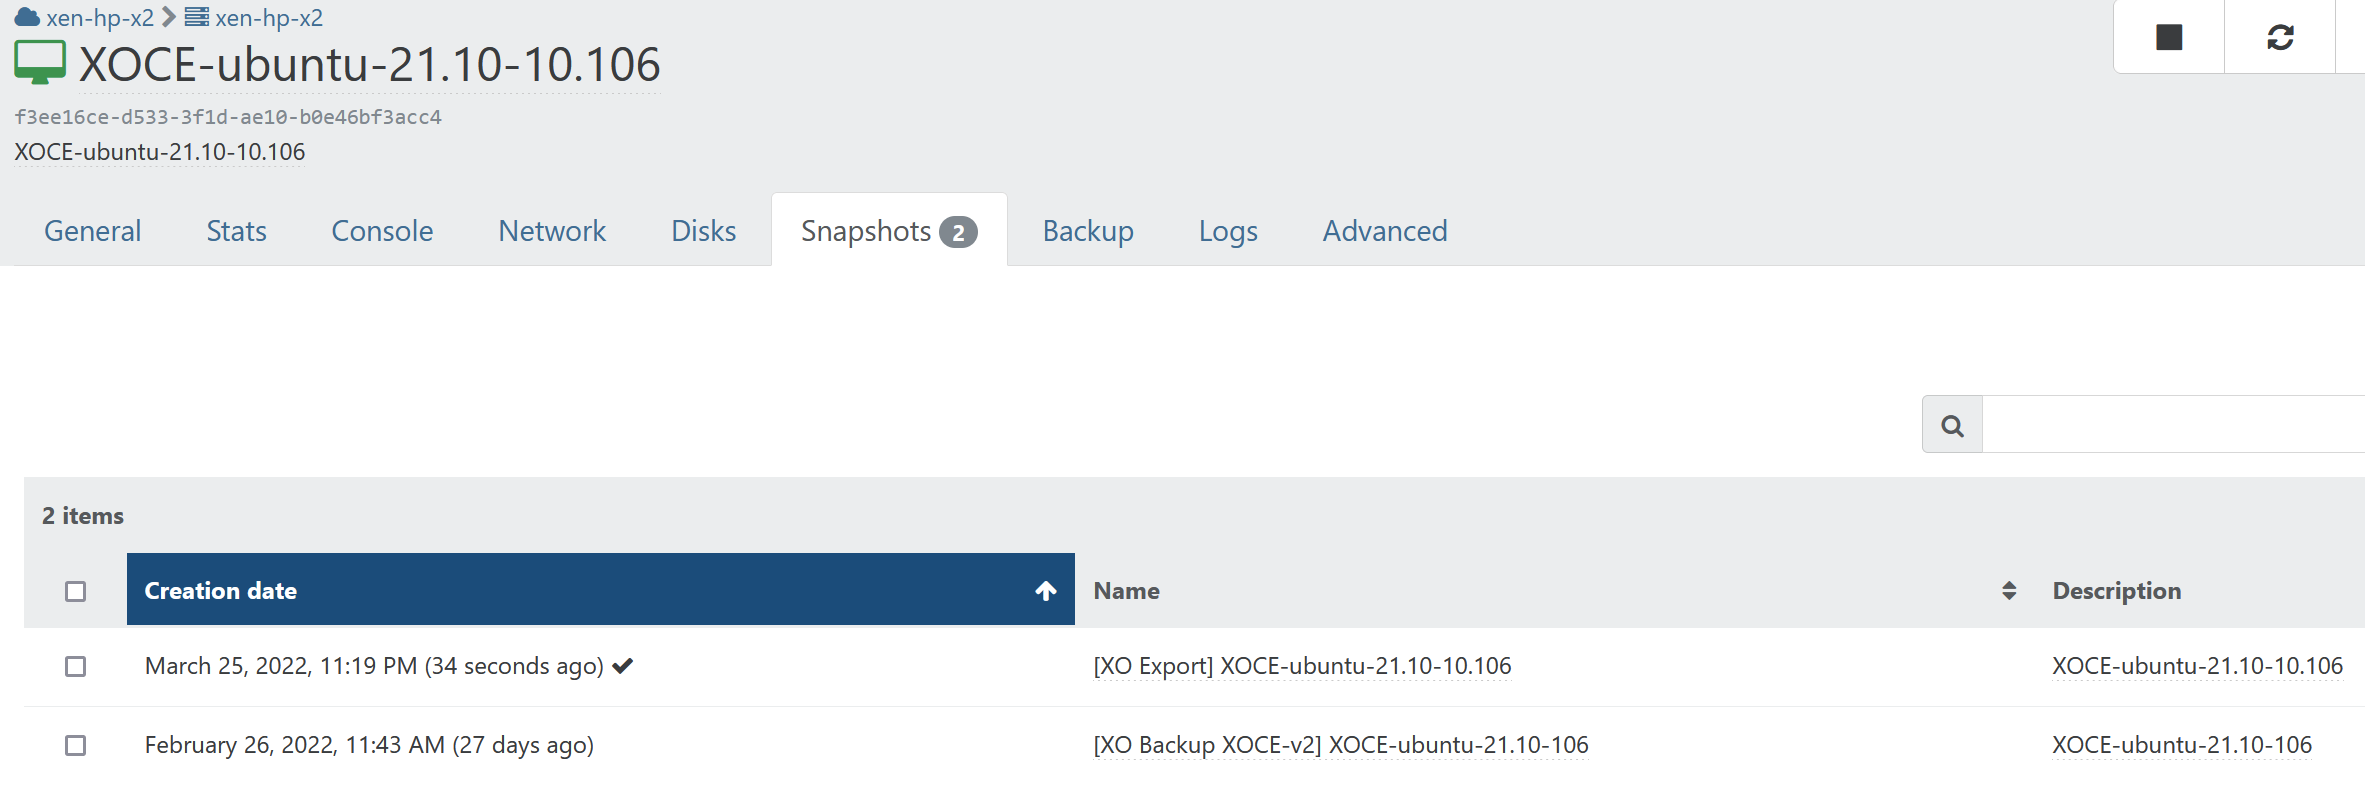Viewport: 2365px width, 803px height.
Task: Click the Description column header
Action: pos(2116,591)
